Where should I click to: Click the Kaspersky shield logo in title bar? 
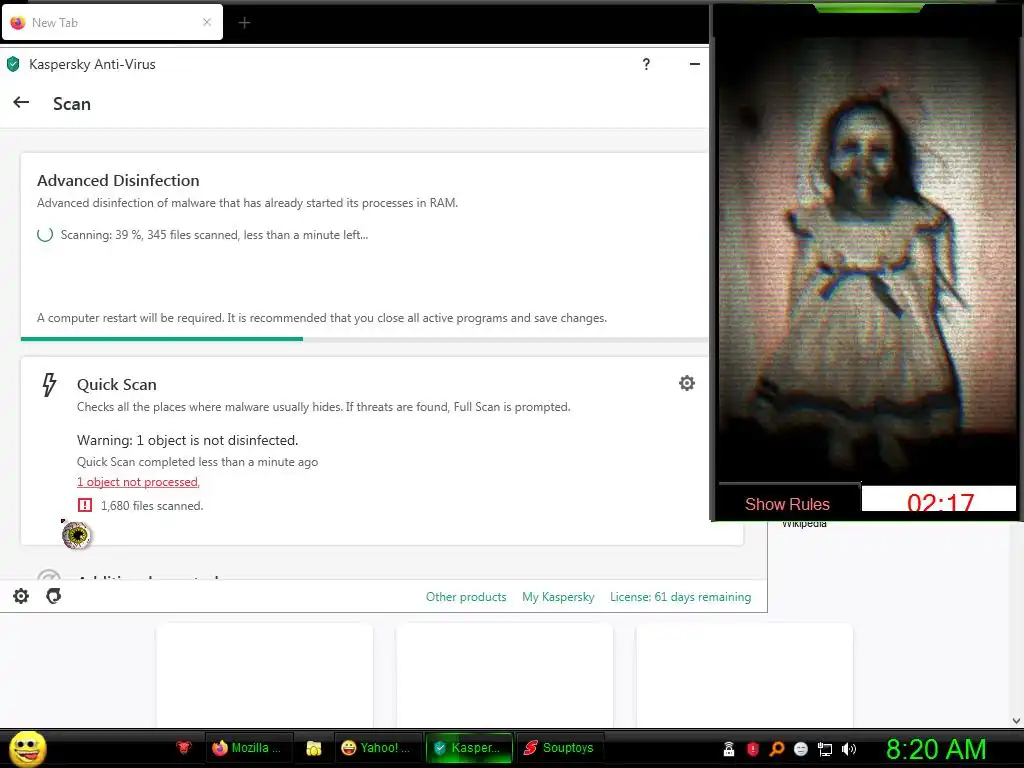[13, 64]
